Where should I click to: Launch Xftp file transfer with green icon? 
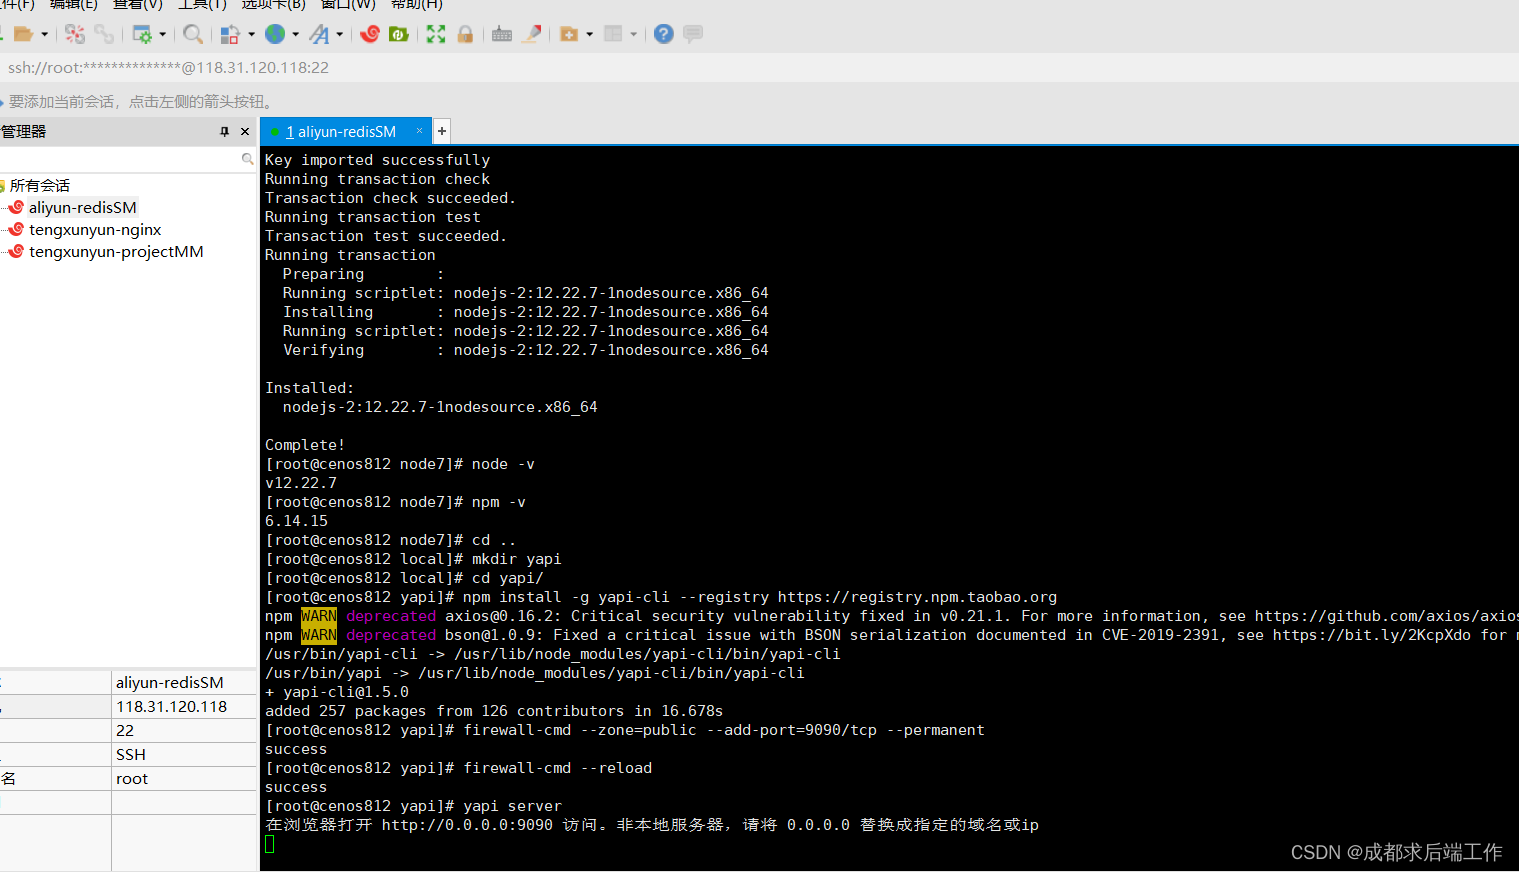point(398,33)
